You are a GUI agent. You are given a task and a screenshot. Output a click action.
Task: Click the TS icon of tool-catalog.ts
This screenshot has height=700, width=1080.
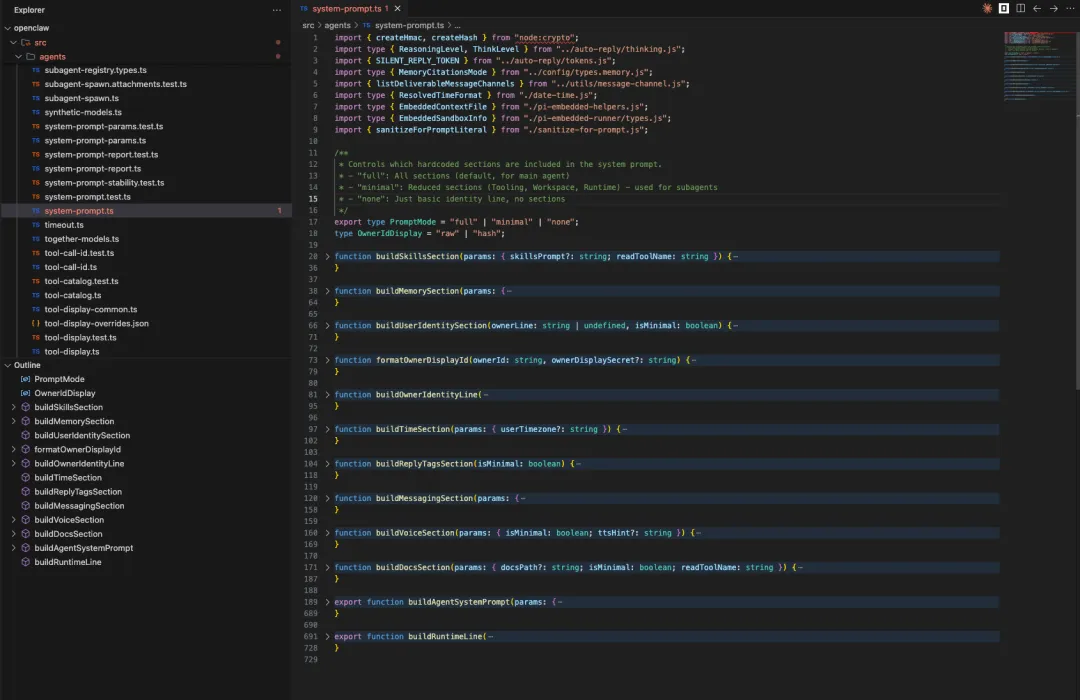tap(36, 295)
